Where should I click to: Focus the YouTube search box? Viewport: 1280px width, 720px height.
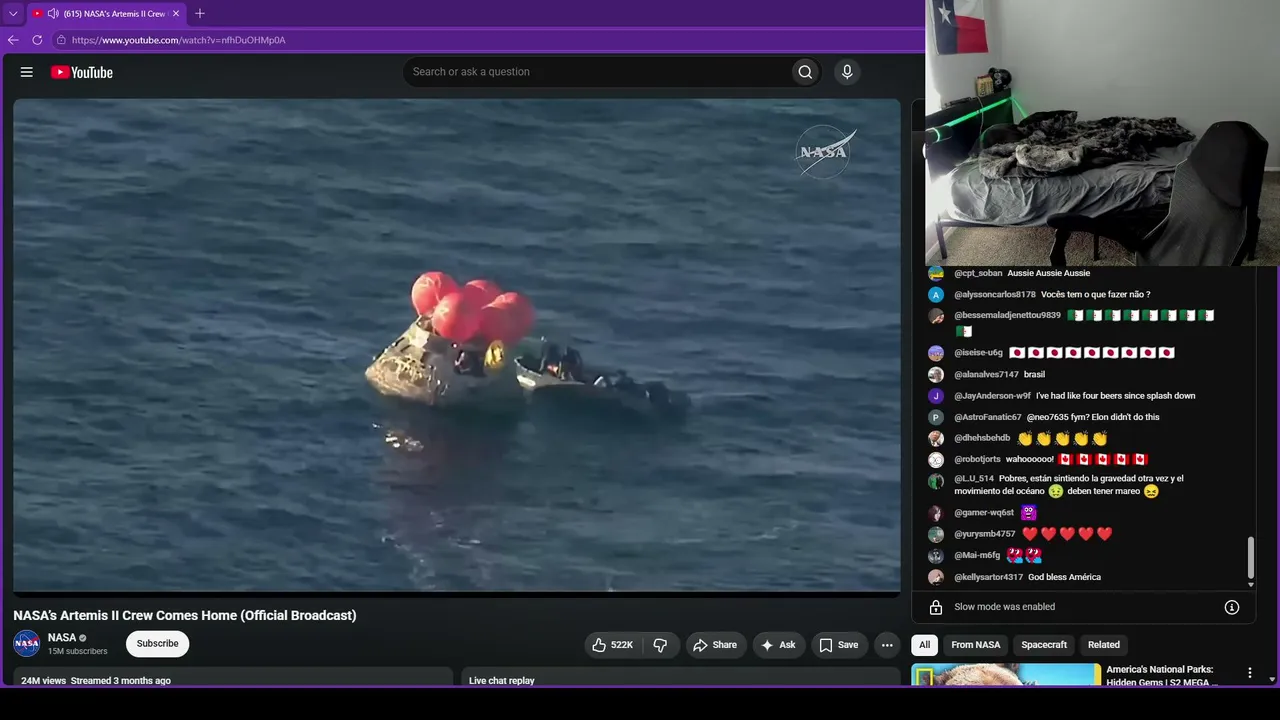pos(597,72)
